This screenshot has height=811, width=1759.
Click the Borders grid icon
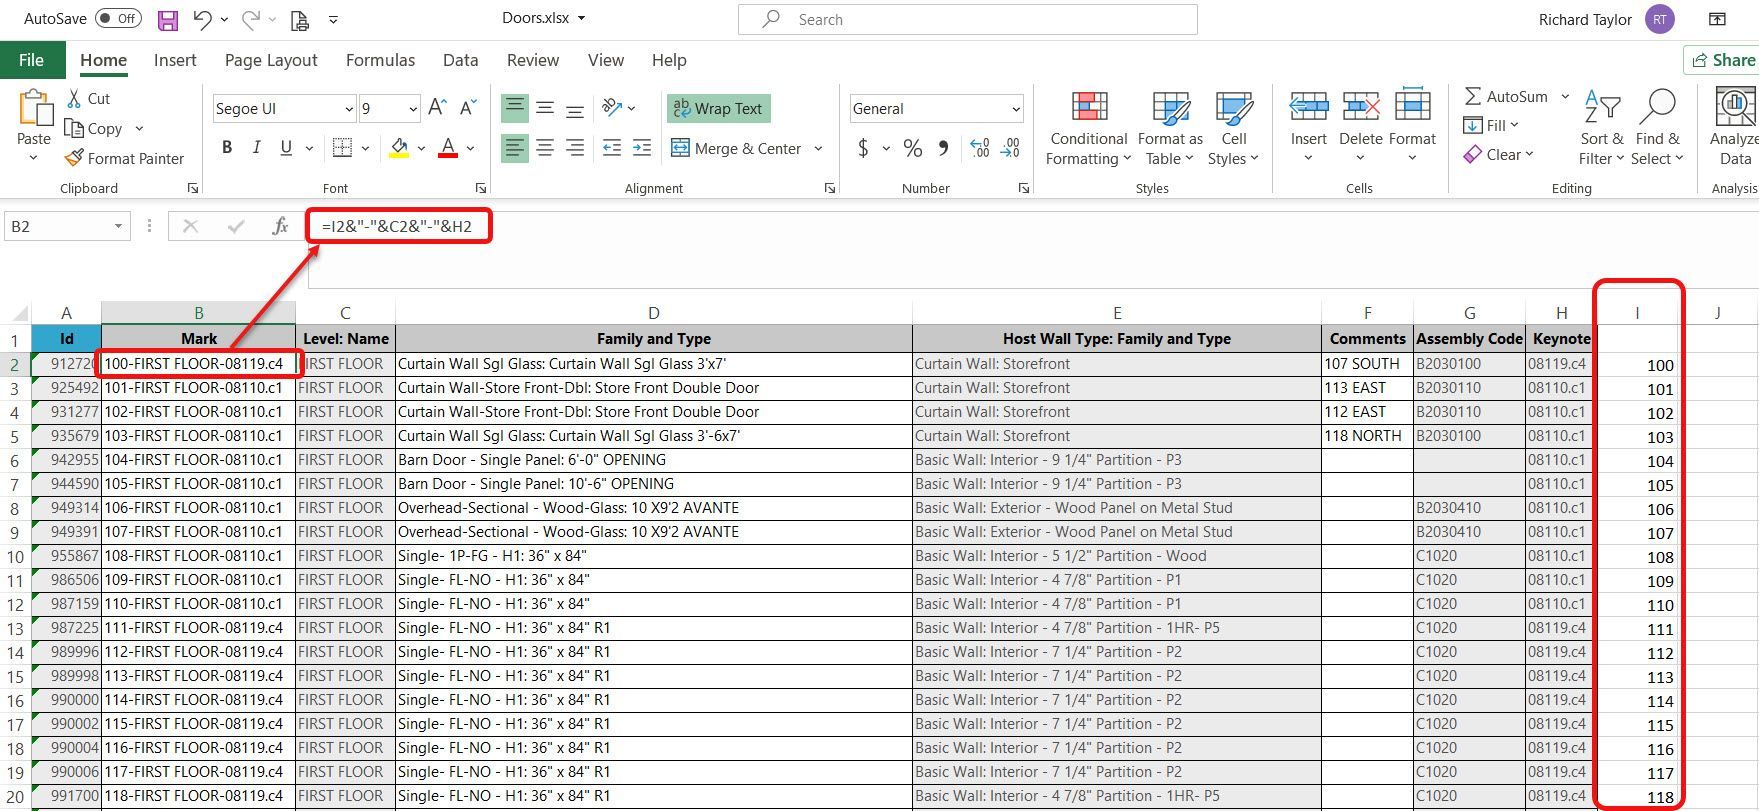coord(342,148)
